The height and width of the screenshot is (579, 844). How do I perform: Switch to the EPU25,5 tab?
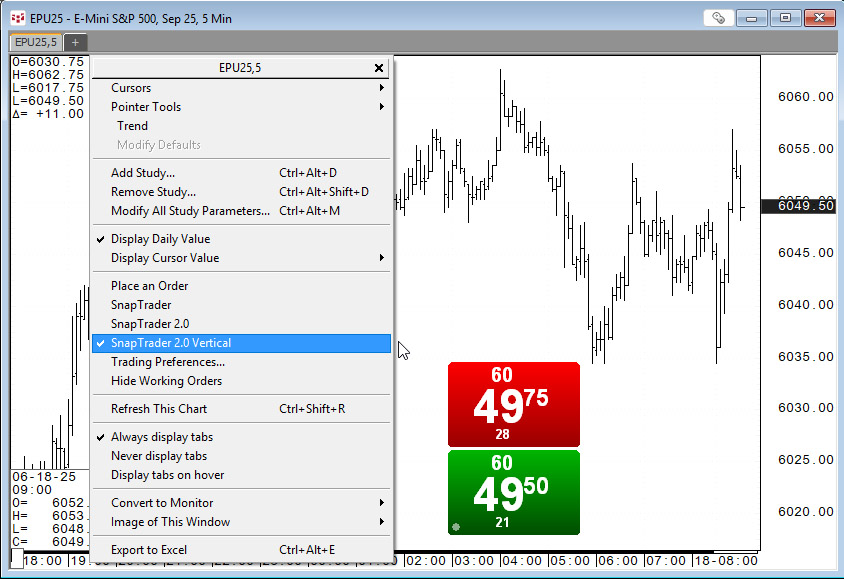tap(36, 42)
